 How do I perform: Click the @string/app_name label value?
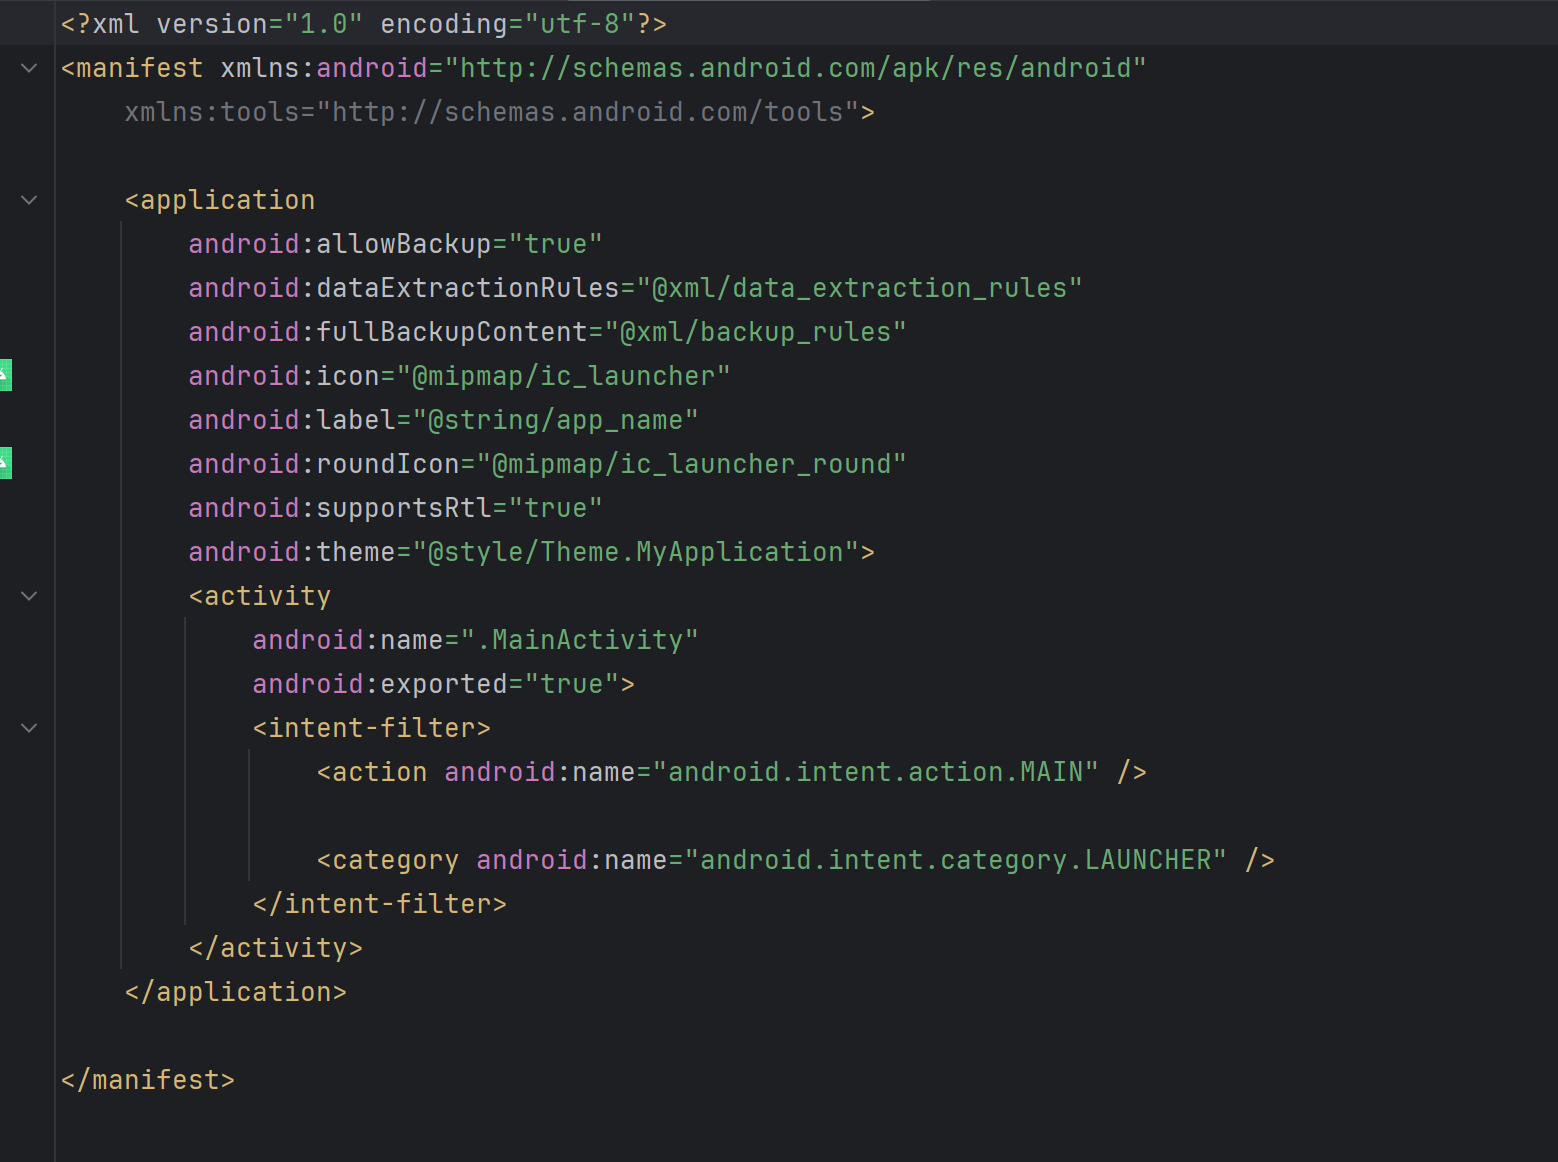[x=555, y=420]
